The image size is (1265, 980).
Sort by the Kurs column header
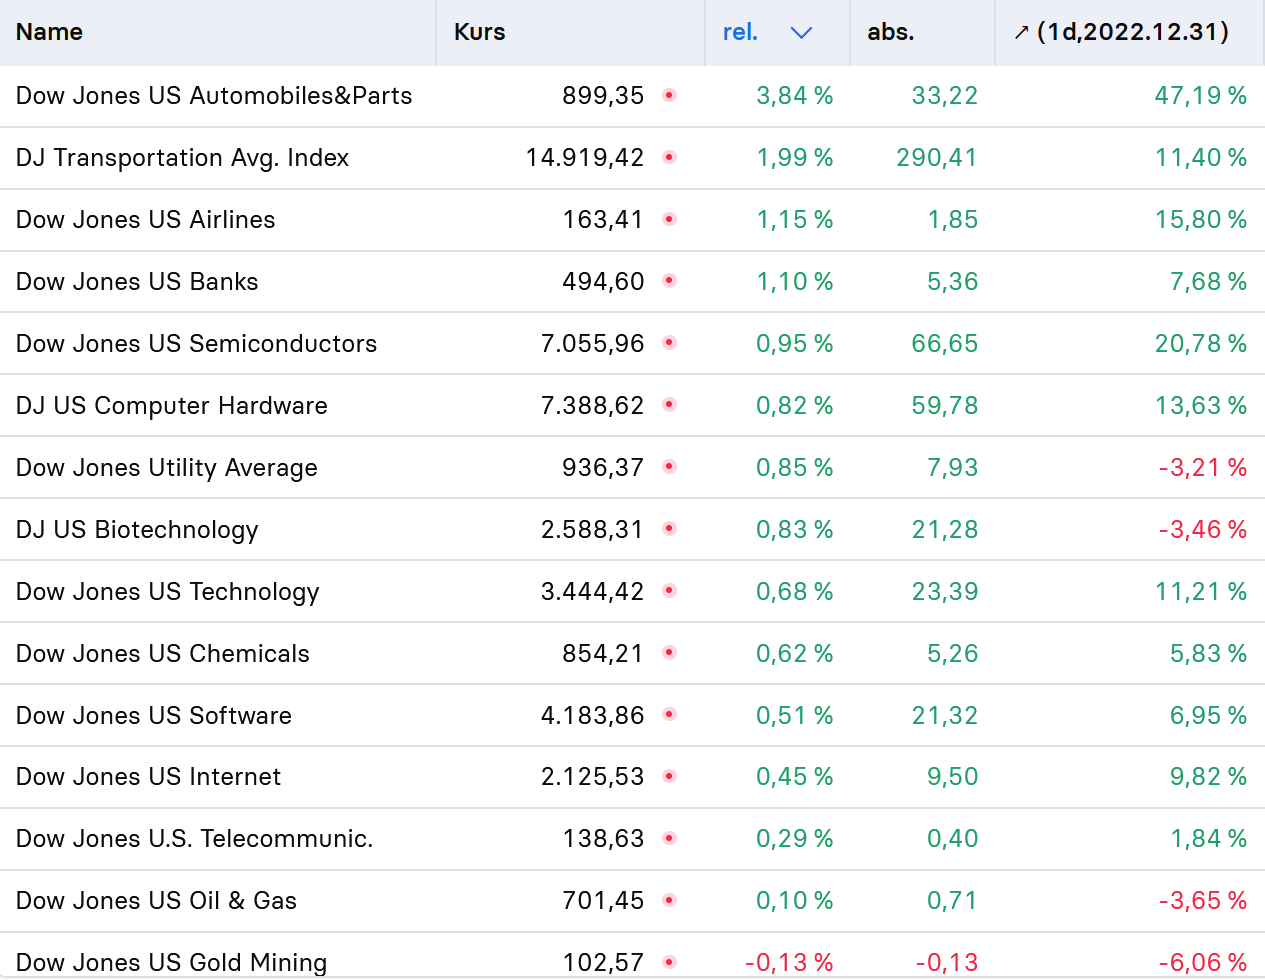(x=480, y=32)
